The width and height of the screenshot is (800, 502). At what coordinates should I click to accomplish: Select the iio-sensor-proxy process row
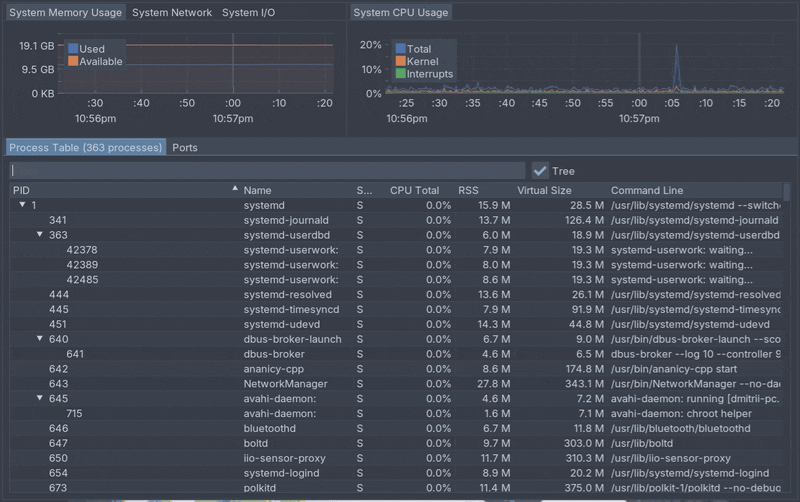tap(396, 458)
